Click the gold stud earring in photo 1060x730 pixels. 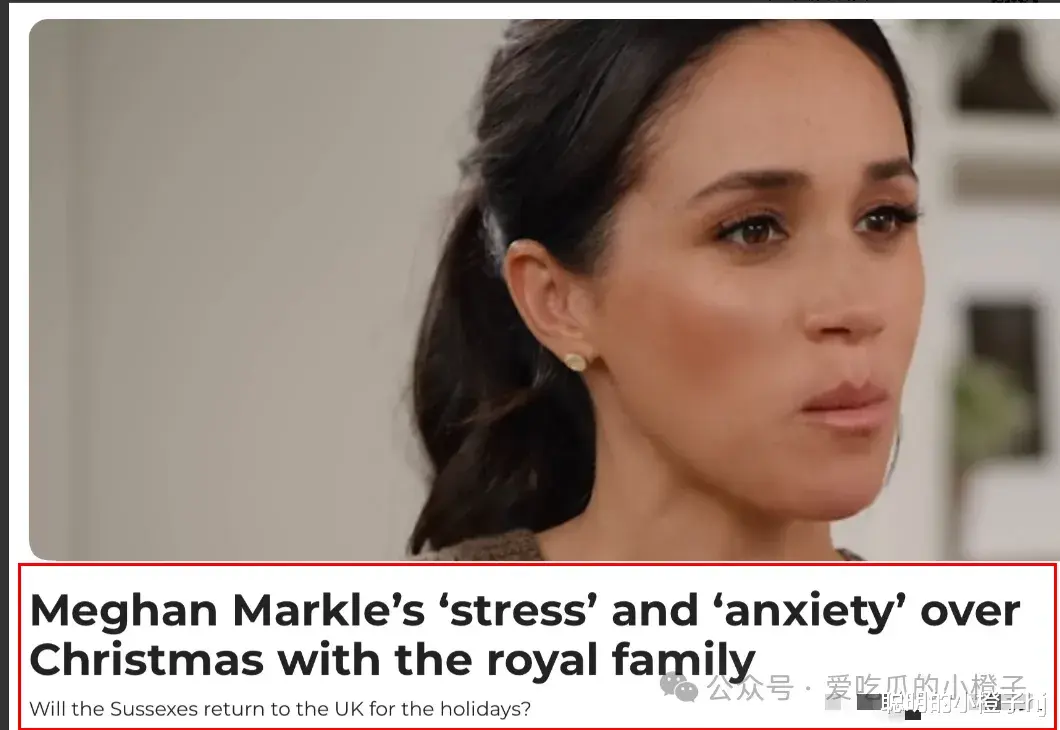(x=575, y=362)
